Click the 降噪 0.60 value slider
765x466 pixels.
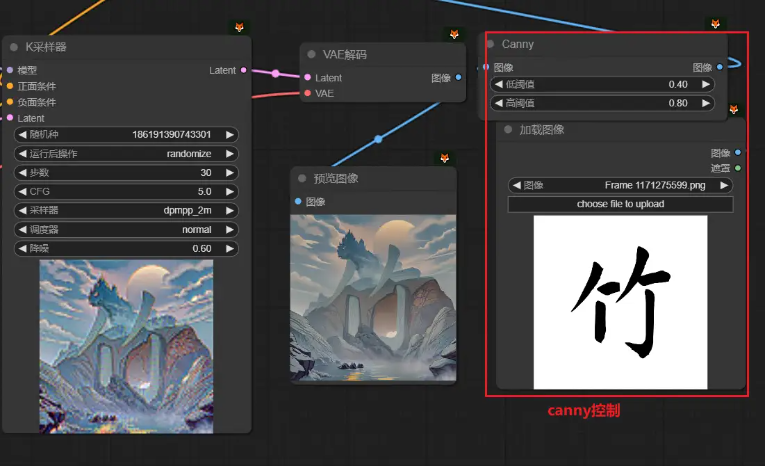(126, 248)
